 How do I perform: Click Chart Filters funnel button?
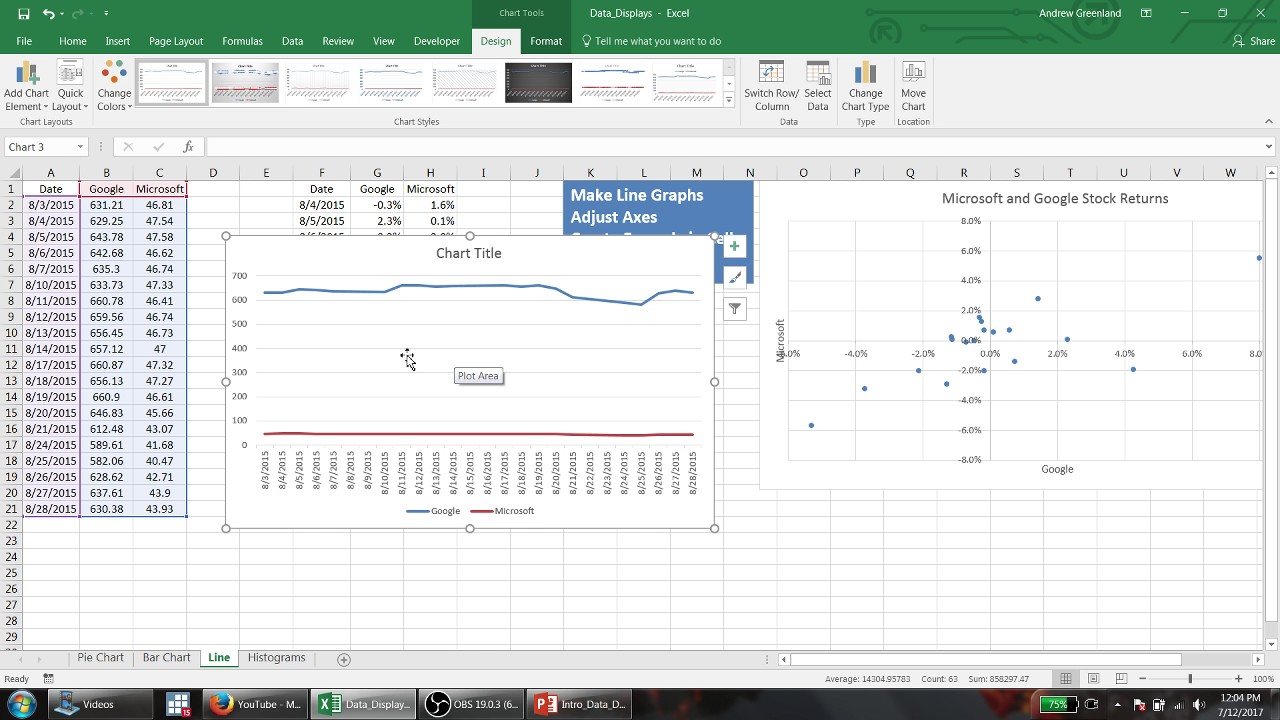tap(734, 309)
